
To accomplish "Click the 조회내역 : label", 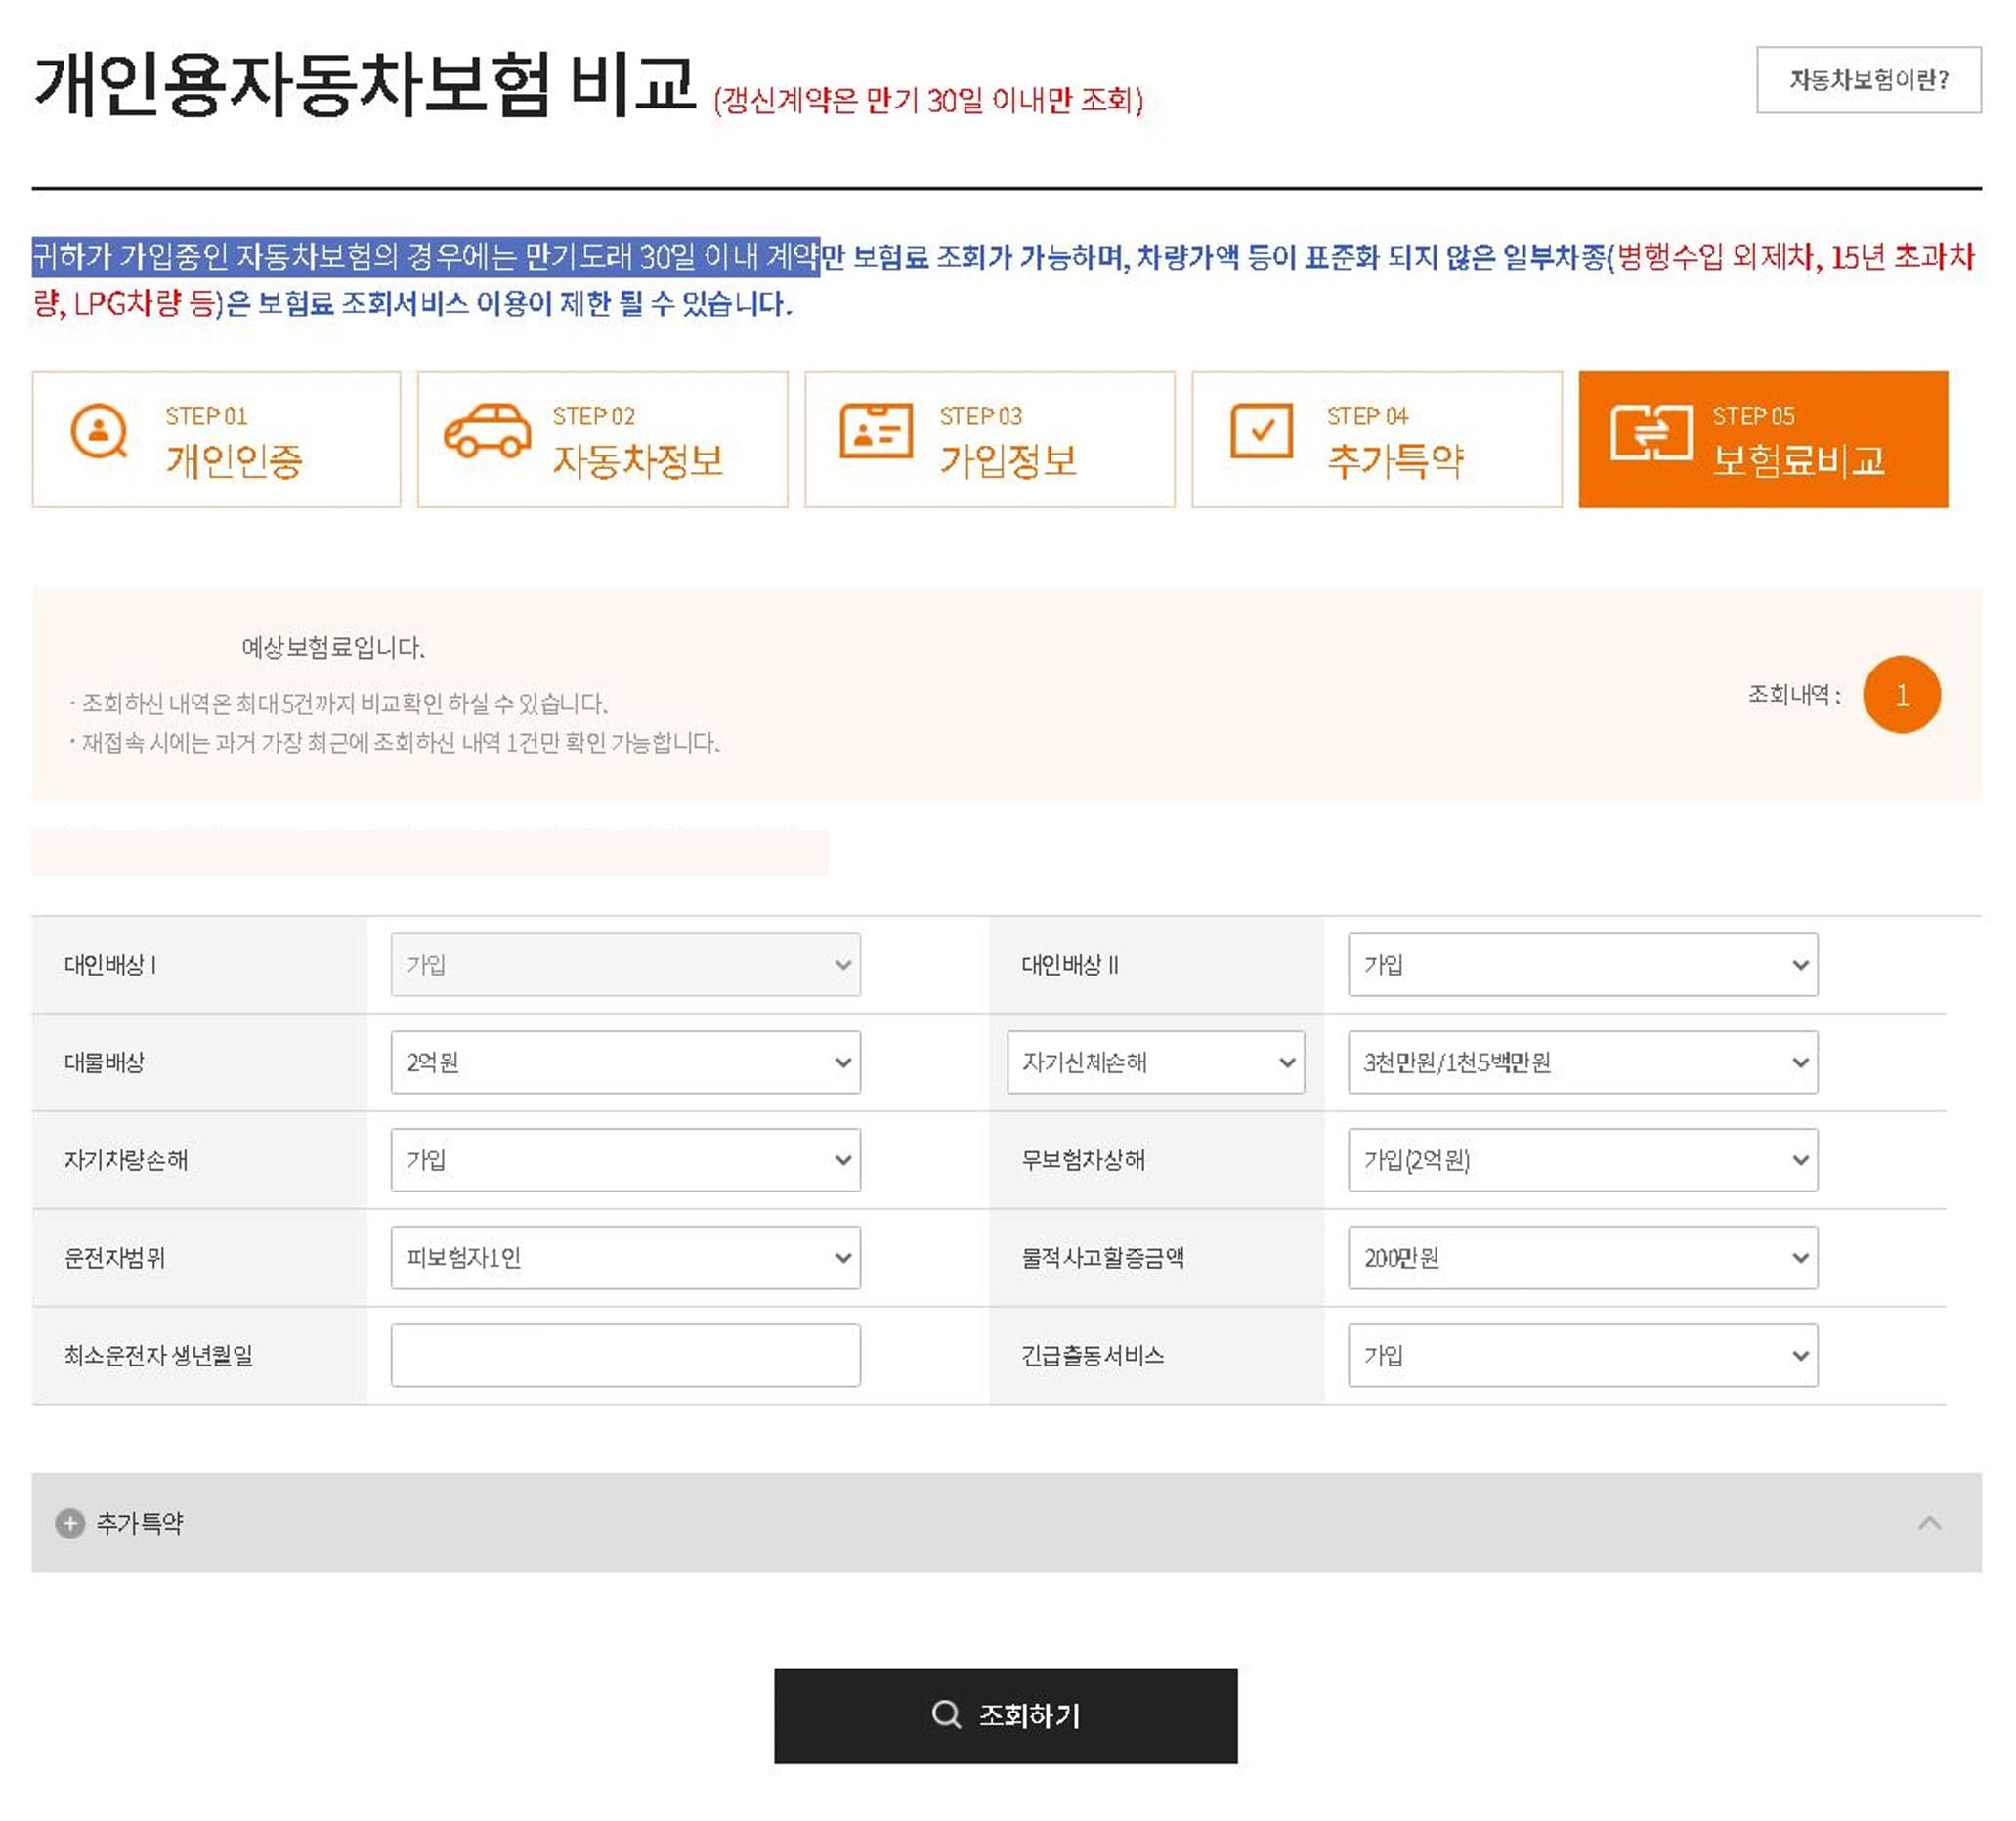I will pyautogui.click(x=1794, y=695).
